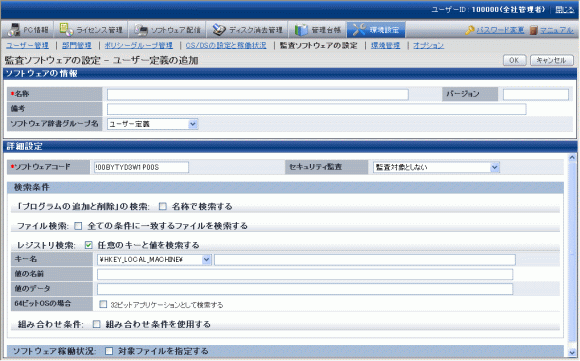
Task: Click the scrollbar down arrow
Action: click(572, 352)
